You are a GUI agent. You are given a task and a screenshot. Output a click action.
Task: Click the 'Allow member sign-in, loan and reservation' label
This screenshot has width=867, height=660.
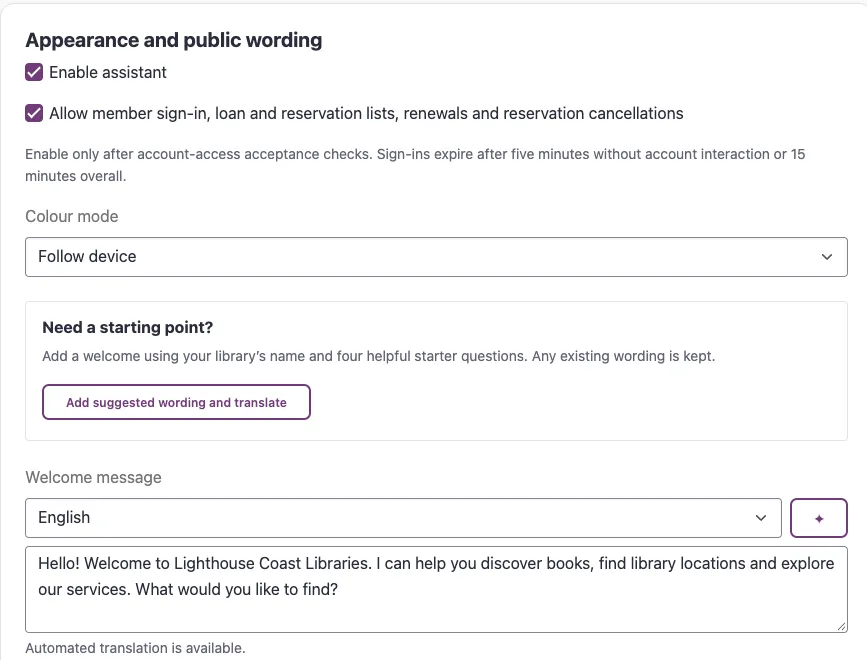(366, 113)
